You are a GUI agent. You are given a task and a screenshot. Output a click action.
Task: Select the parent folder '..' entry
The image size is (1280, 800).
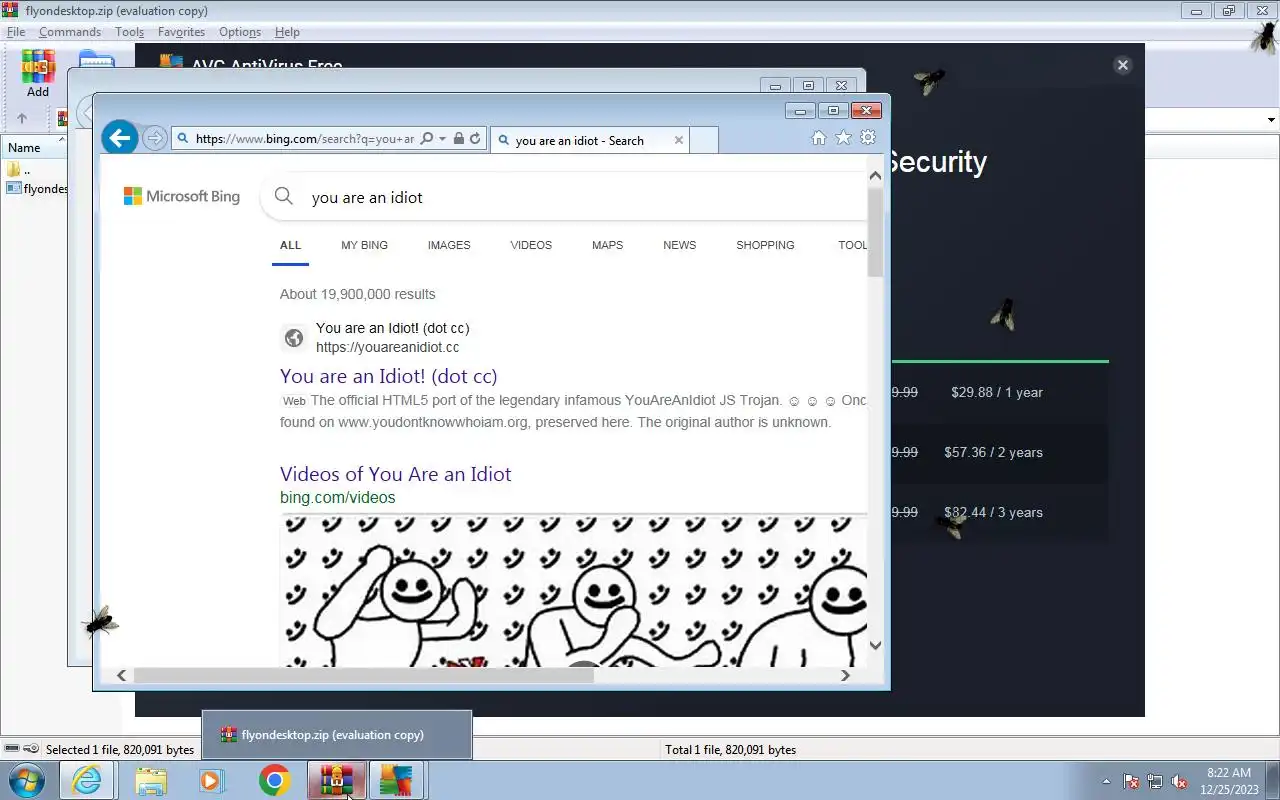point(20,169)
